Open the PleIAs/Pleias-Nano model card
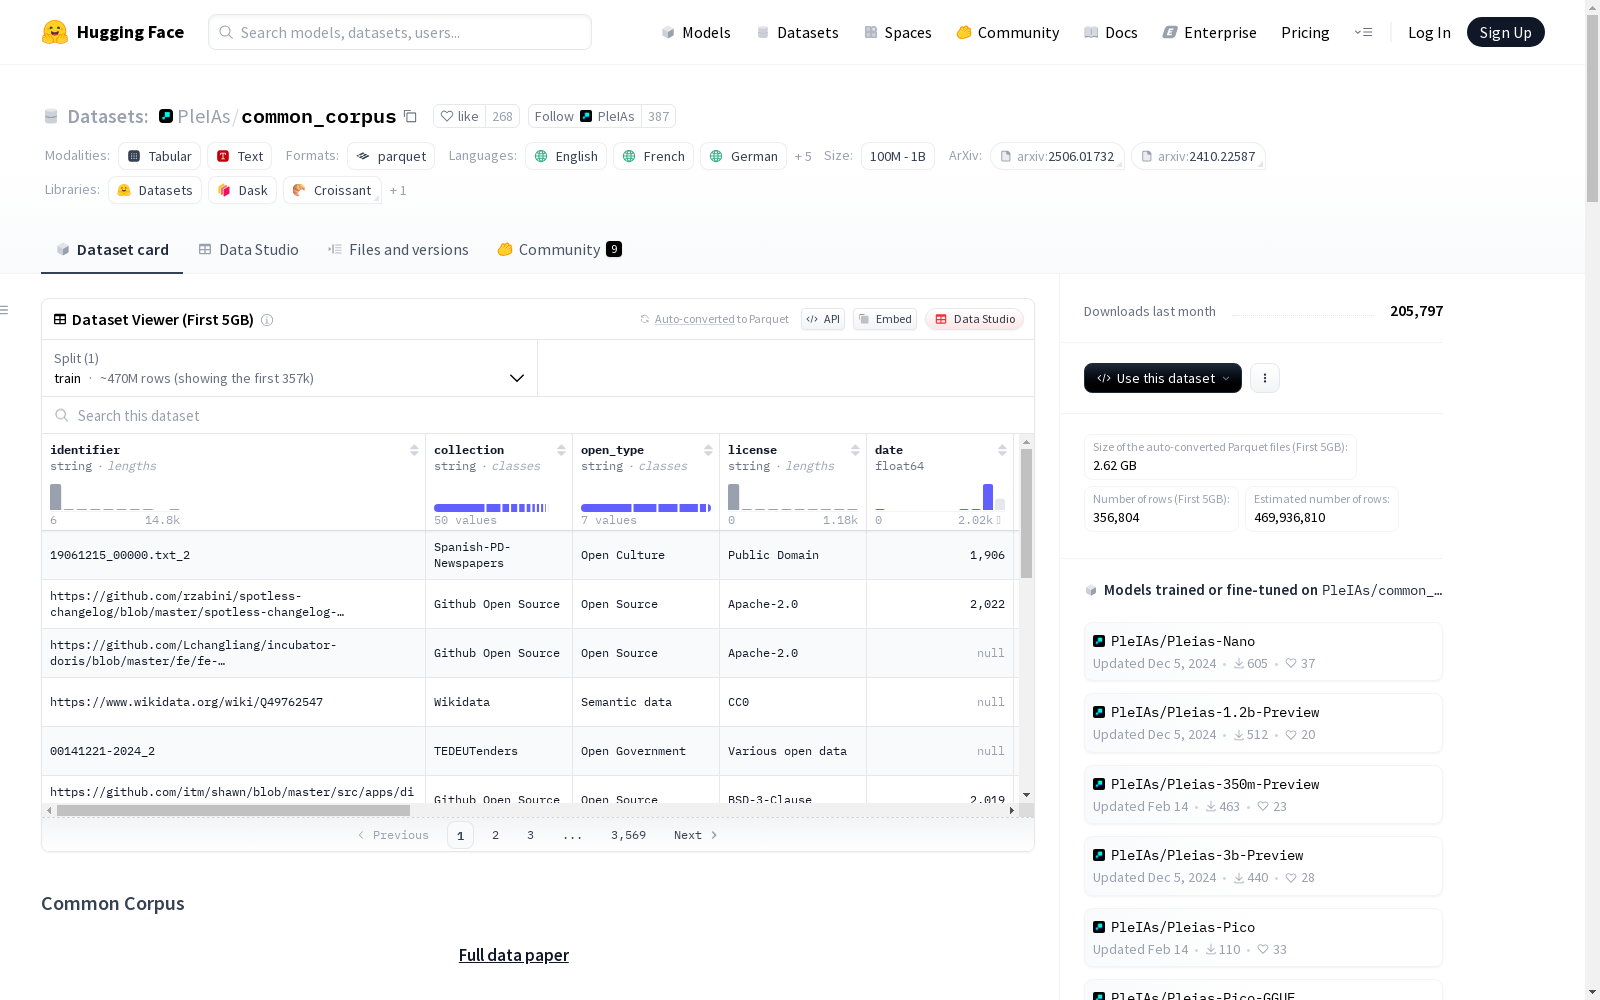Image resolution: width=1600 pixels, height=1000 pixels. [1263, 651]
